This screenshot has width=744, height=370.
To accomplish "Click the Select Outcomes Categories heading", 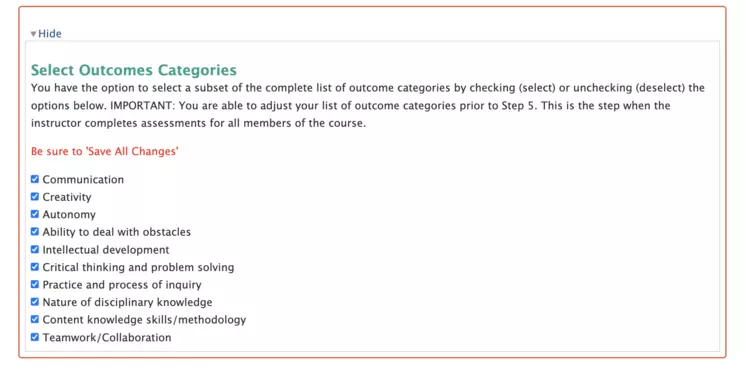I will click(x=134, y=70).
